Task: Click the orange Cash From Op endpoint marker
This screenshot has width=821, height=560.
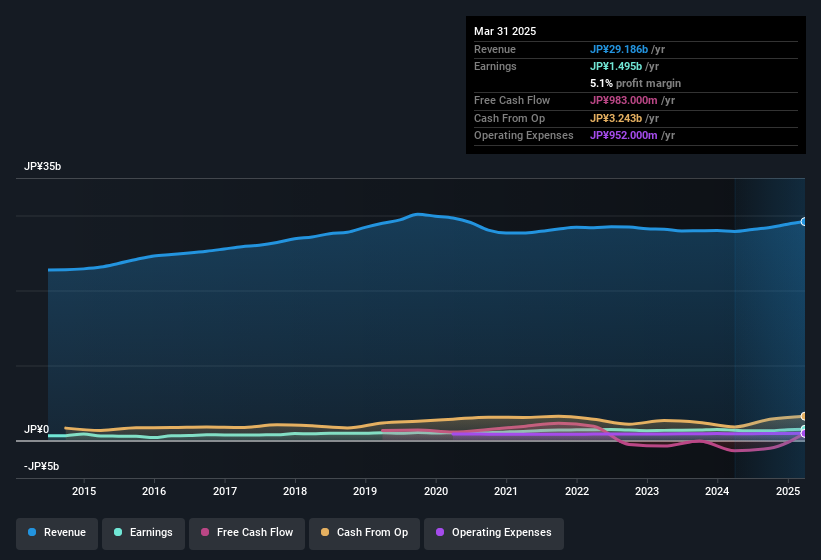Action: pyautogui.click(x=804, y=417)
